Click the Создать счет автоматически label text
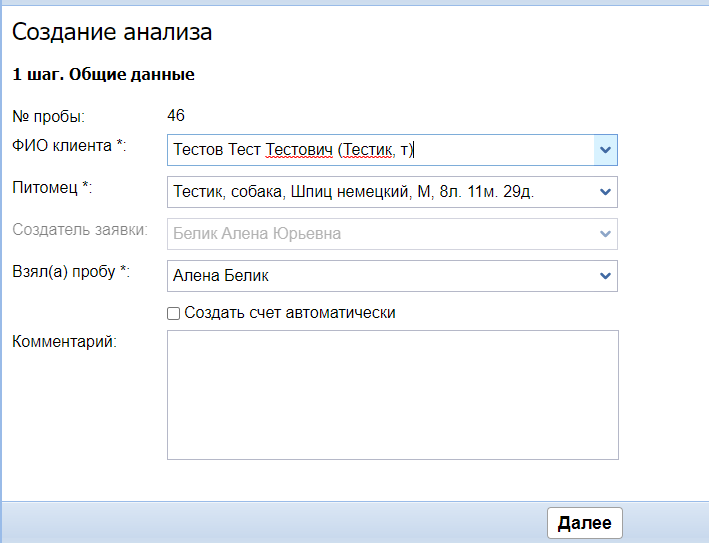The height and width of the screenshot is (543, 709). coord(290,313)
